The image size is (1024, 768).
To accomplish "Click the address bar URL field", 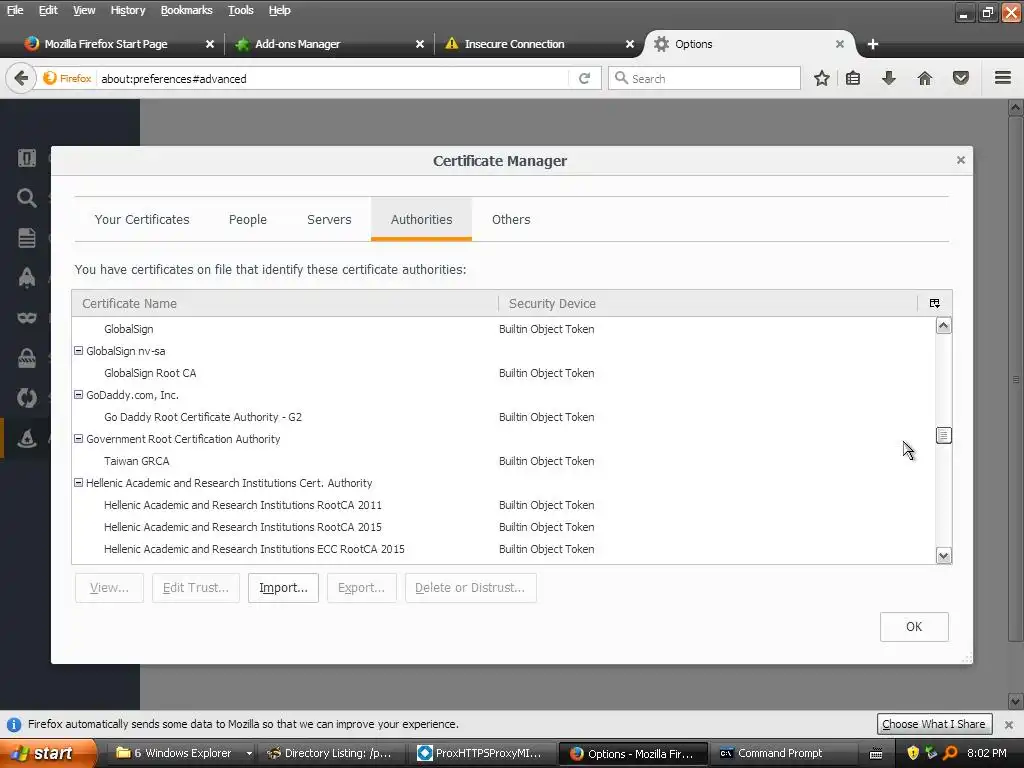I will tap(333, 78).
